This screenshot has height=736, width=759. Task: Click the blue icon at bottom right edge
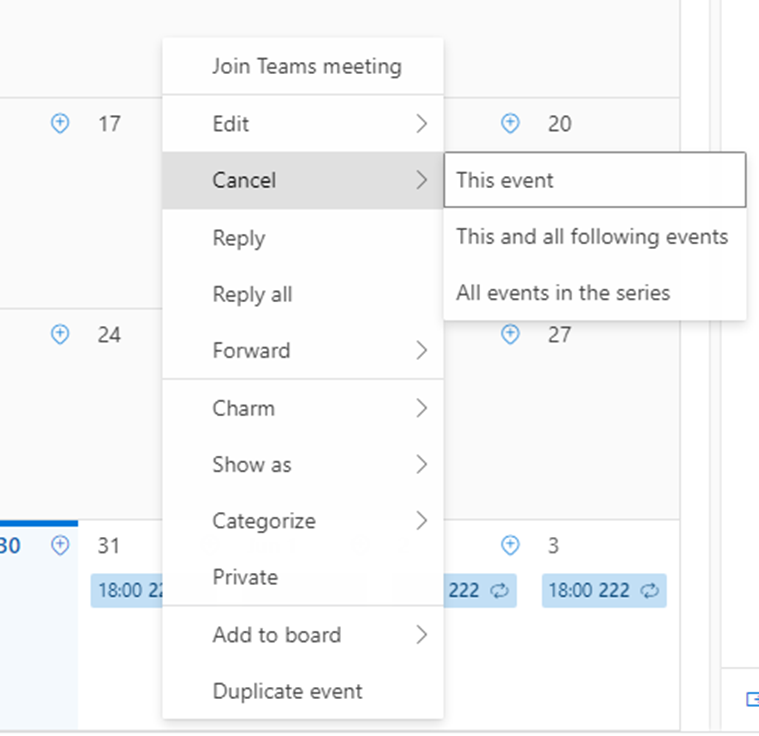pos(752,699)
